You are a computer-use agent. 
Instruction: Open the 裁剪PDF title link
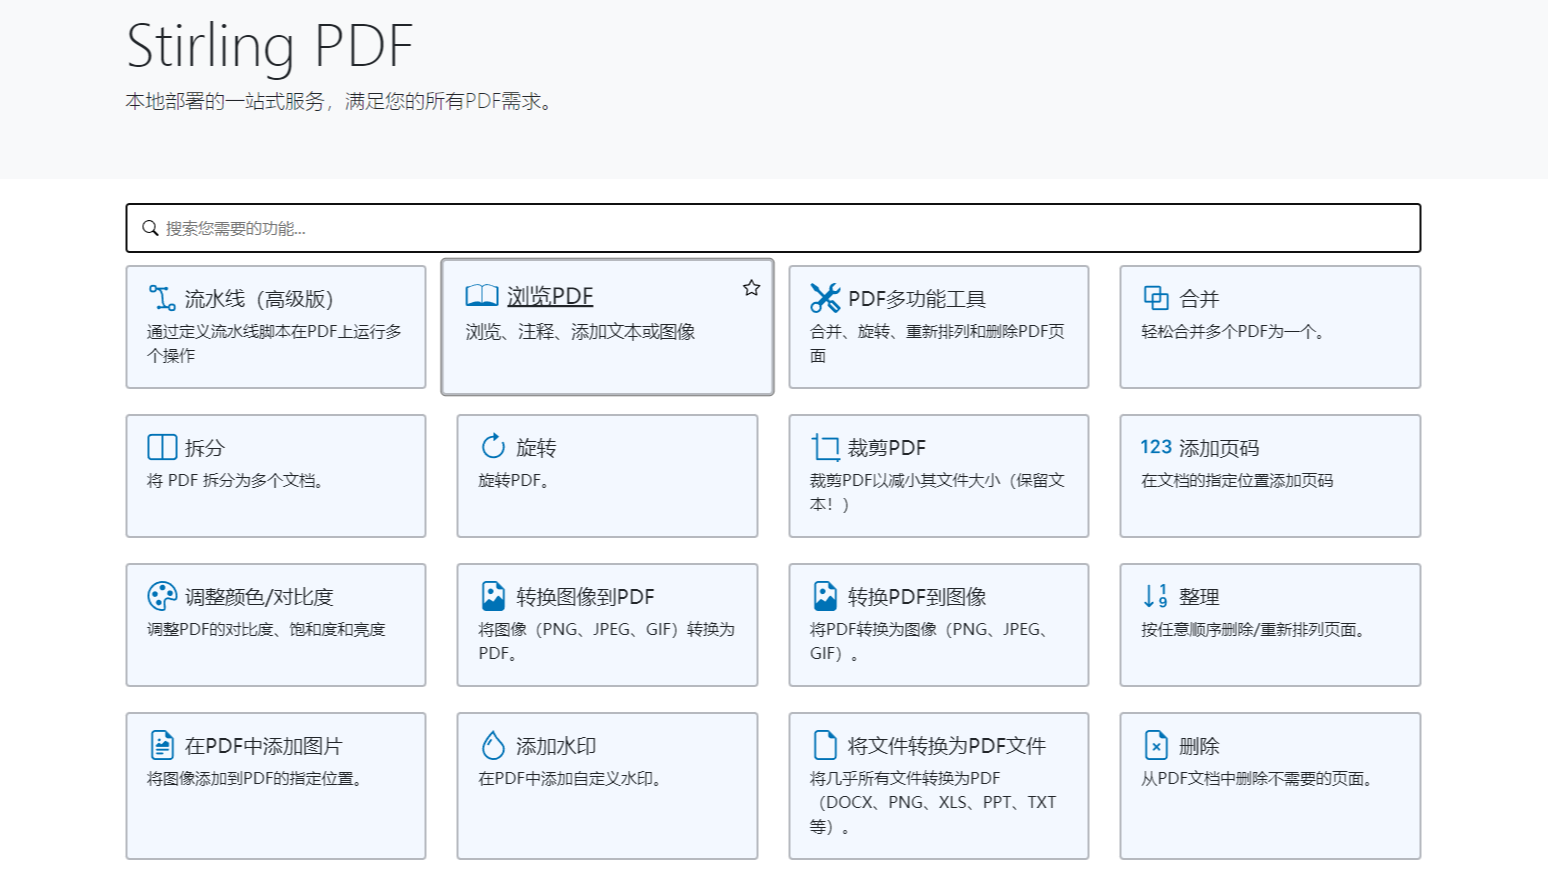(x=887, y=448)
